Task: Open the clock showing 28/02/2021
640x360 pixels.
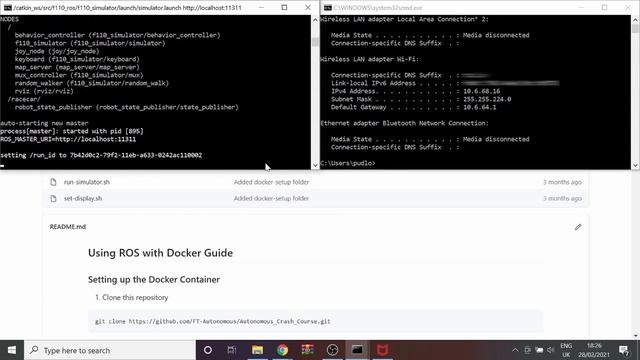Action: pyautogui.click(x=594, y=350)
